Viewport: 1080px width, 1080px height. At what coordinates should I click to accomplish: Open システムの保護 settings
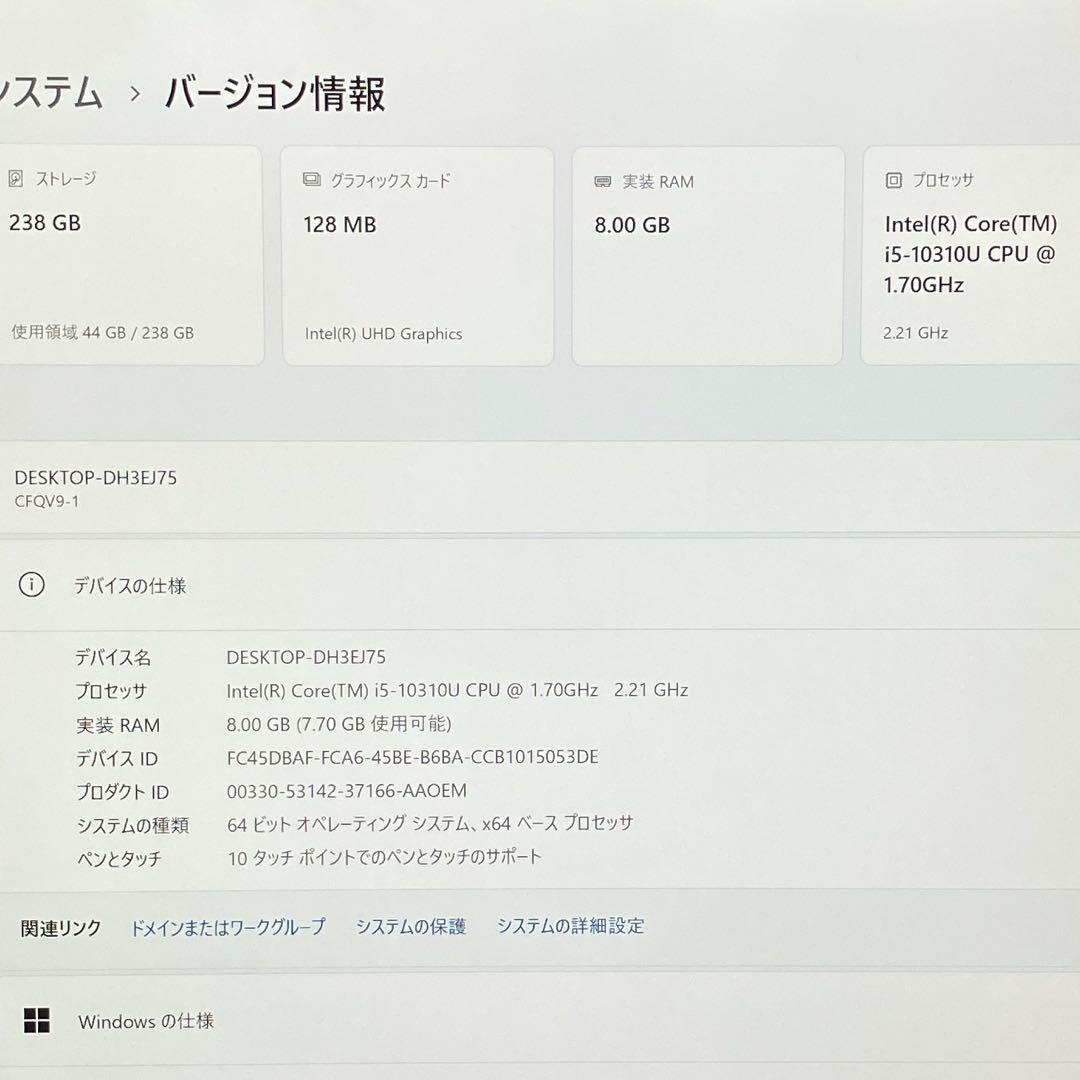point(410,927)
